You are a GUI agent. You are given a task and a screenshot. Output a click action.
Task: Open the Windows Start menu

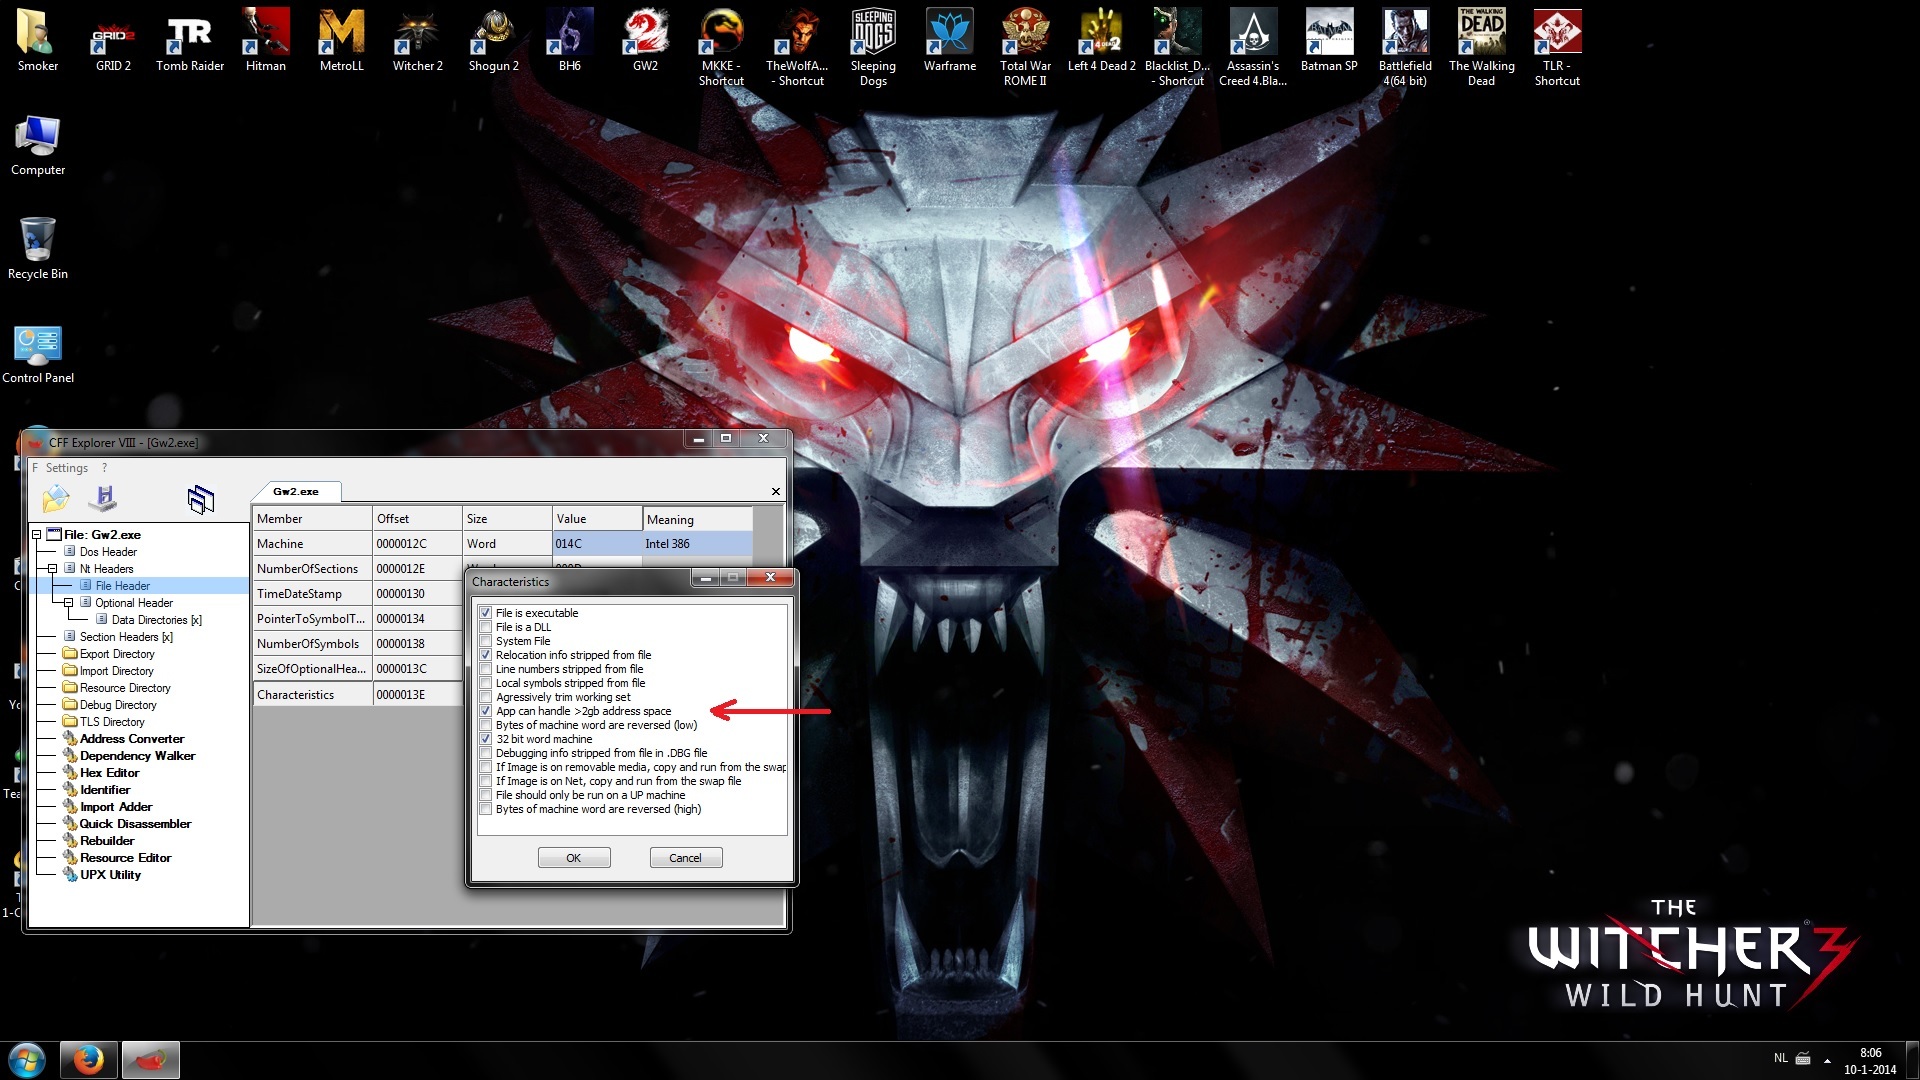(27, 1060)
